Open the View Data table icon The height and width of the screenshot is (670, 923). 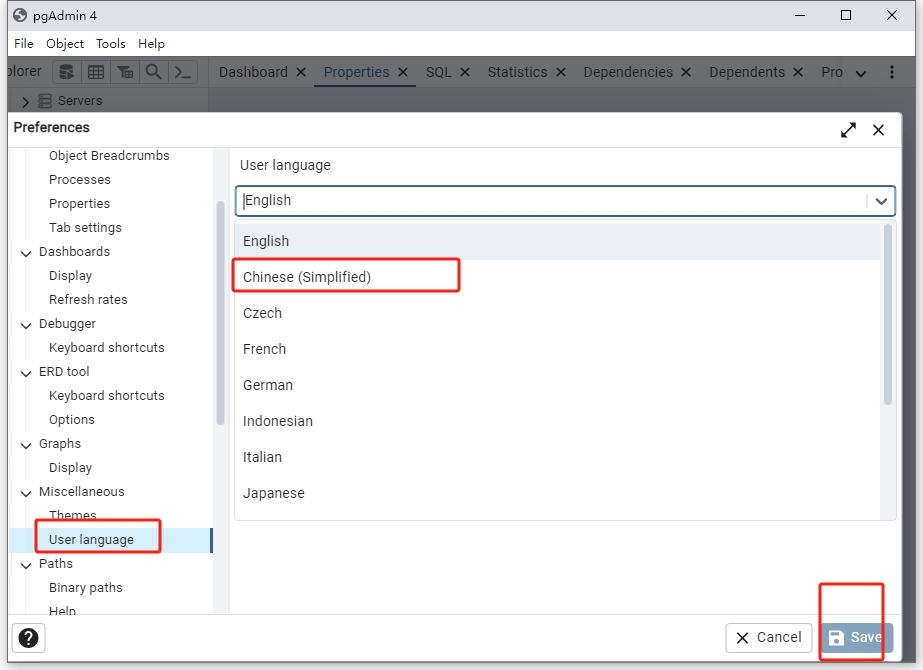point(96,72)
